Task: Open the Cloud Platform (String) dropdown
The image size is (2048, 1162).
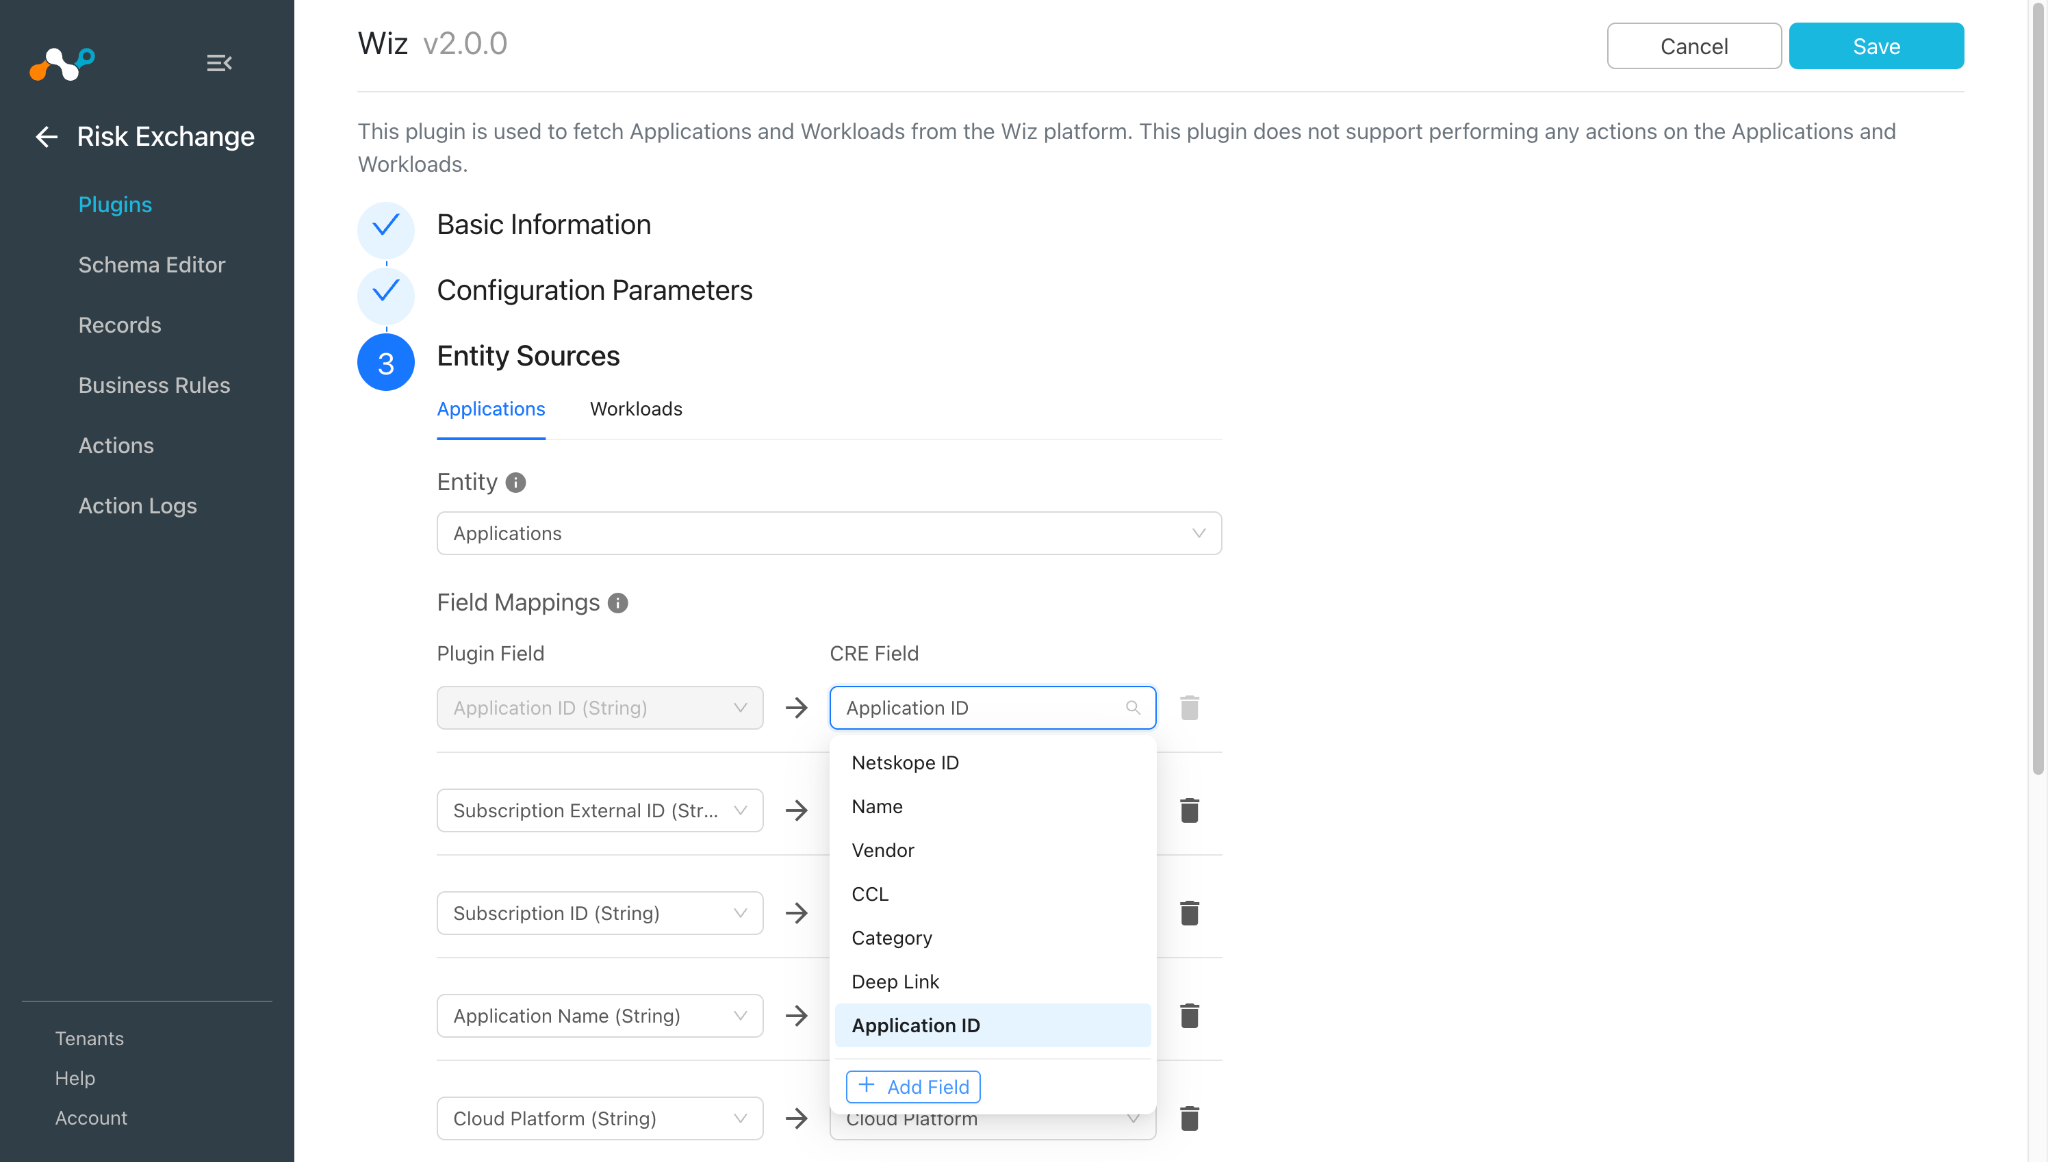Action: coord(600,1119)
